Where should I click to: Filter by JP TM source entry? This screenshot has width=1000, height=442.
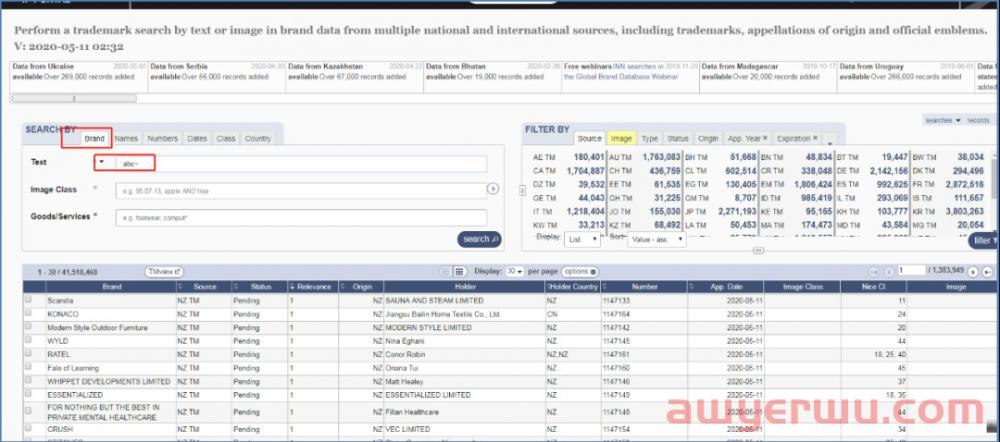click(721, 211)
